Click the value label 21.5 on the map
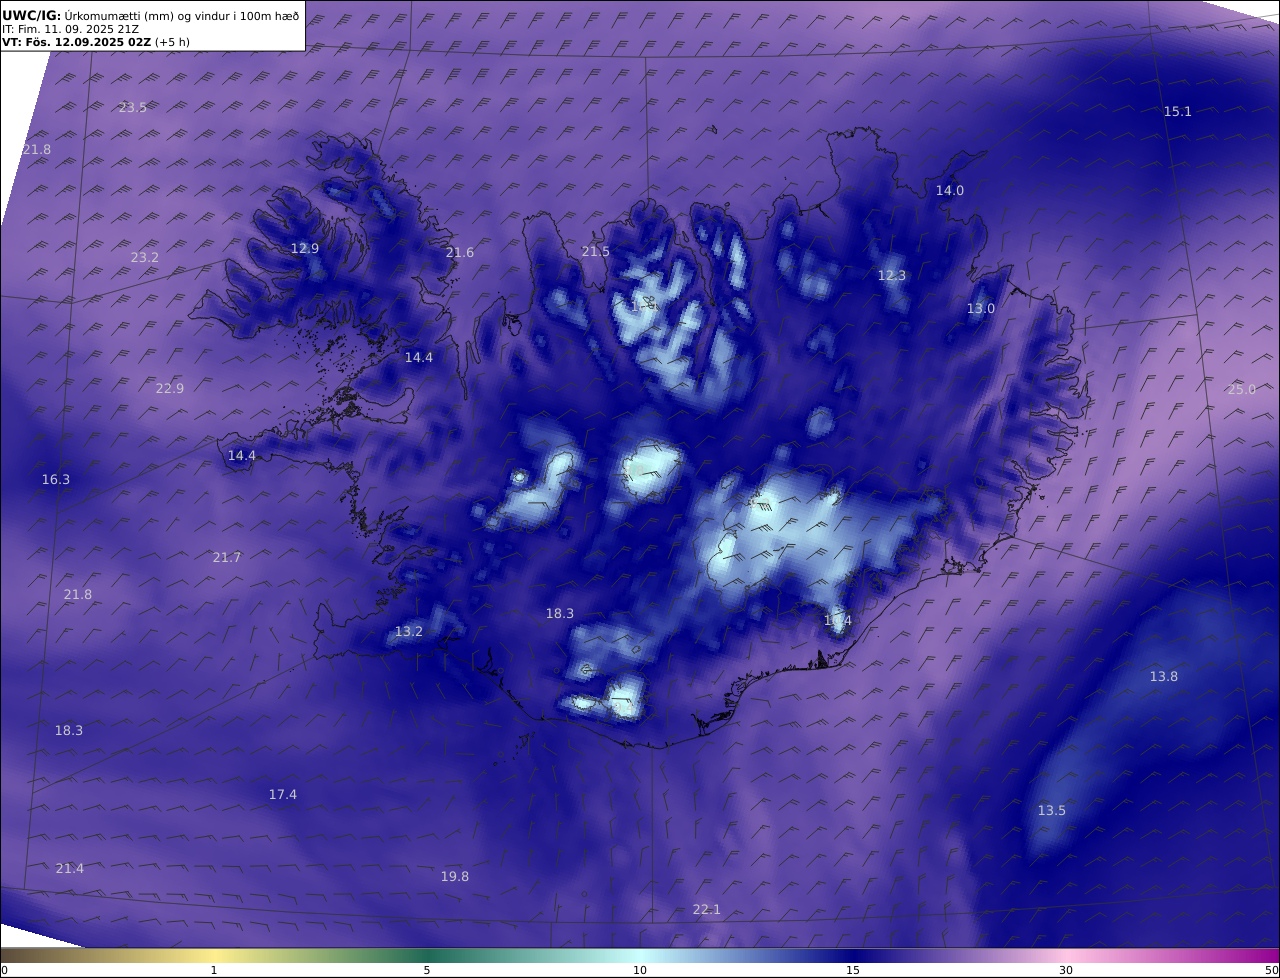Screen dimensions: 1280x978 pos(596,251)
